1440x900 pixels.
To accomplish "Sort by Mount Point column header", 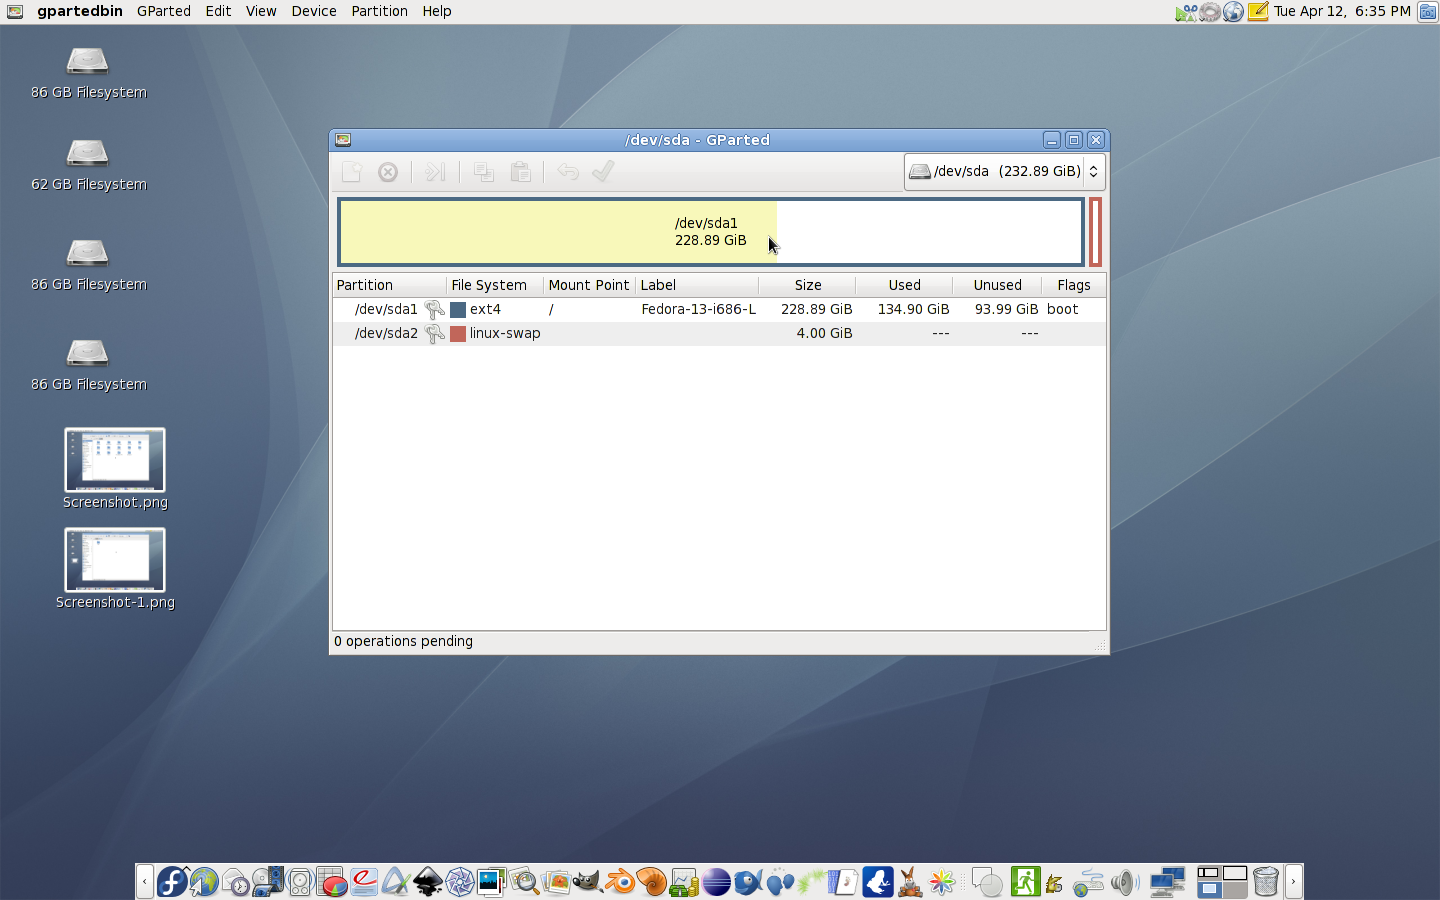I will click(589, 285).
